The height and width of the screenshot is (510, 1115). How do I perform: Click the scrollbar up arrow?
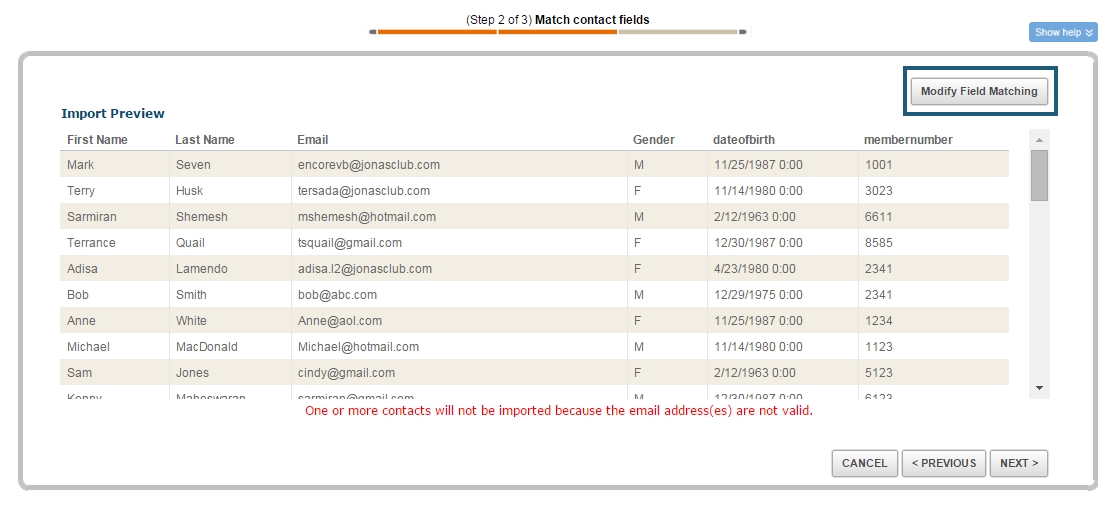pyautogui.click(x=1039, y=139)
